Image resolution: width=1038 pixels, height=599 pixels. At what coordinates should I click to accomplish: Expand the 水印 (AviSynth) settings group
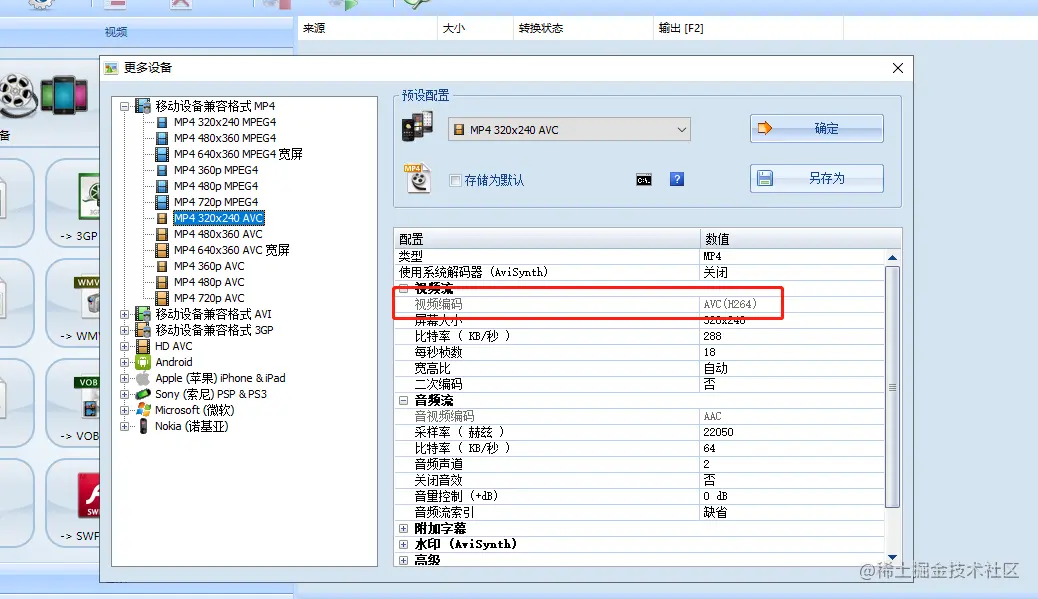click(x=404, y=544)
